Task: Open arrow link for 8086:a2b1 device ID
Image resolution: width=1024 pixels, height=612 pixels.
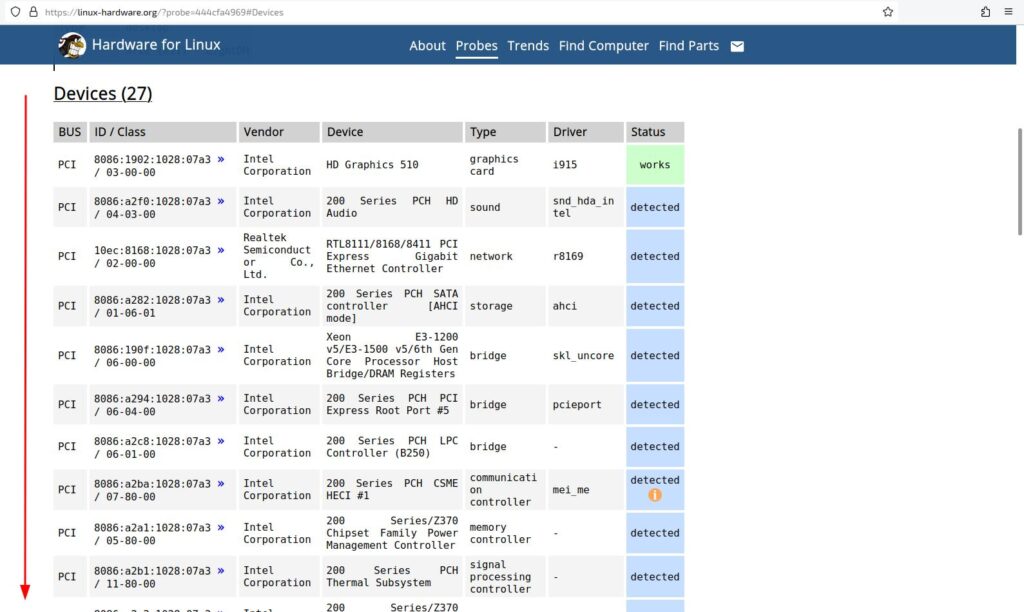Action: click(221, 570)
